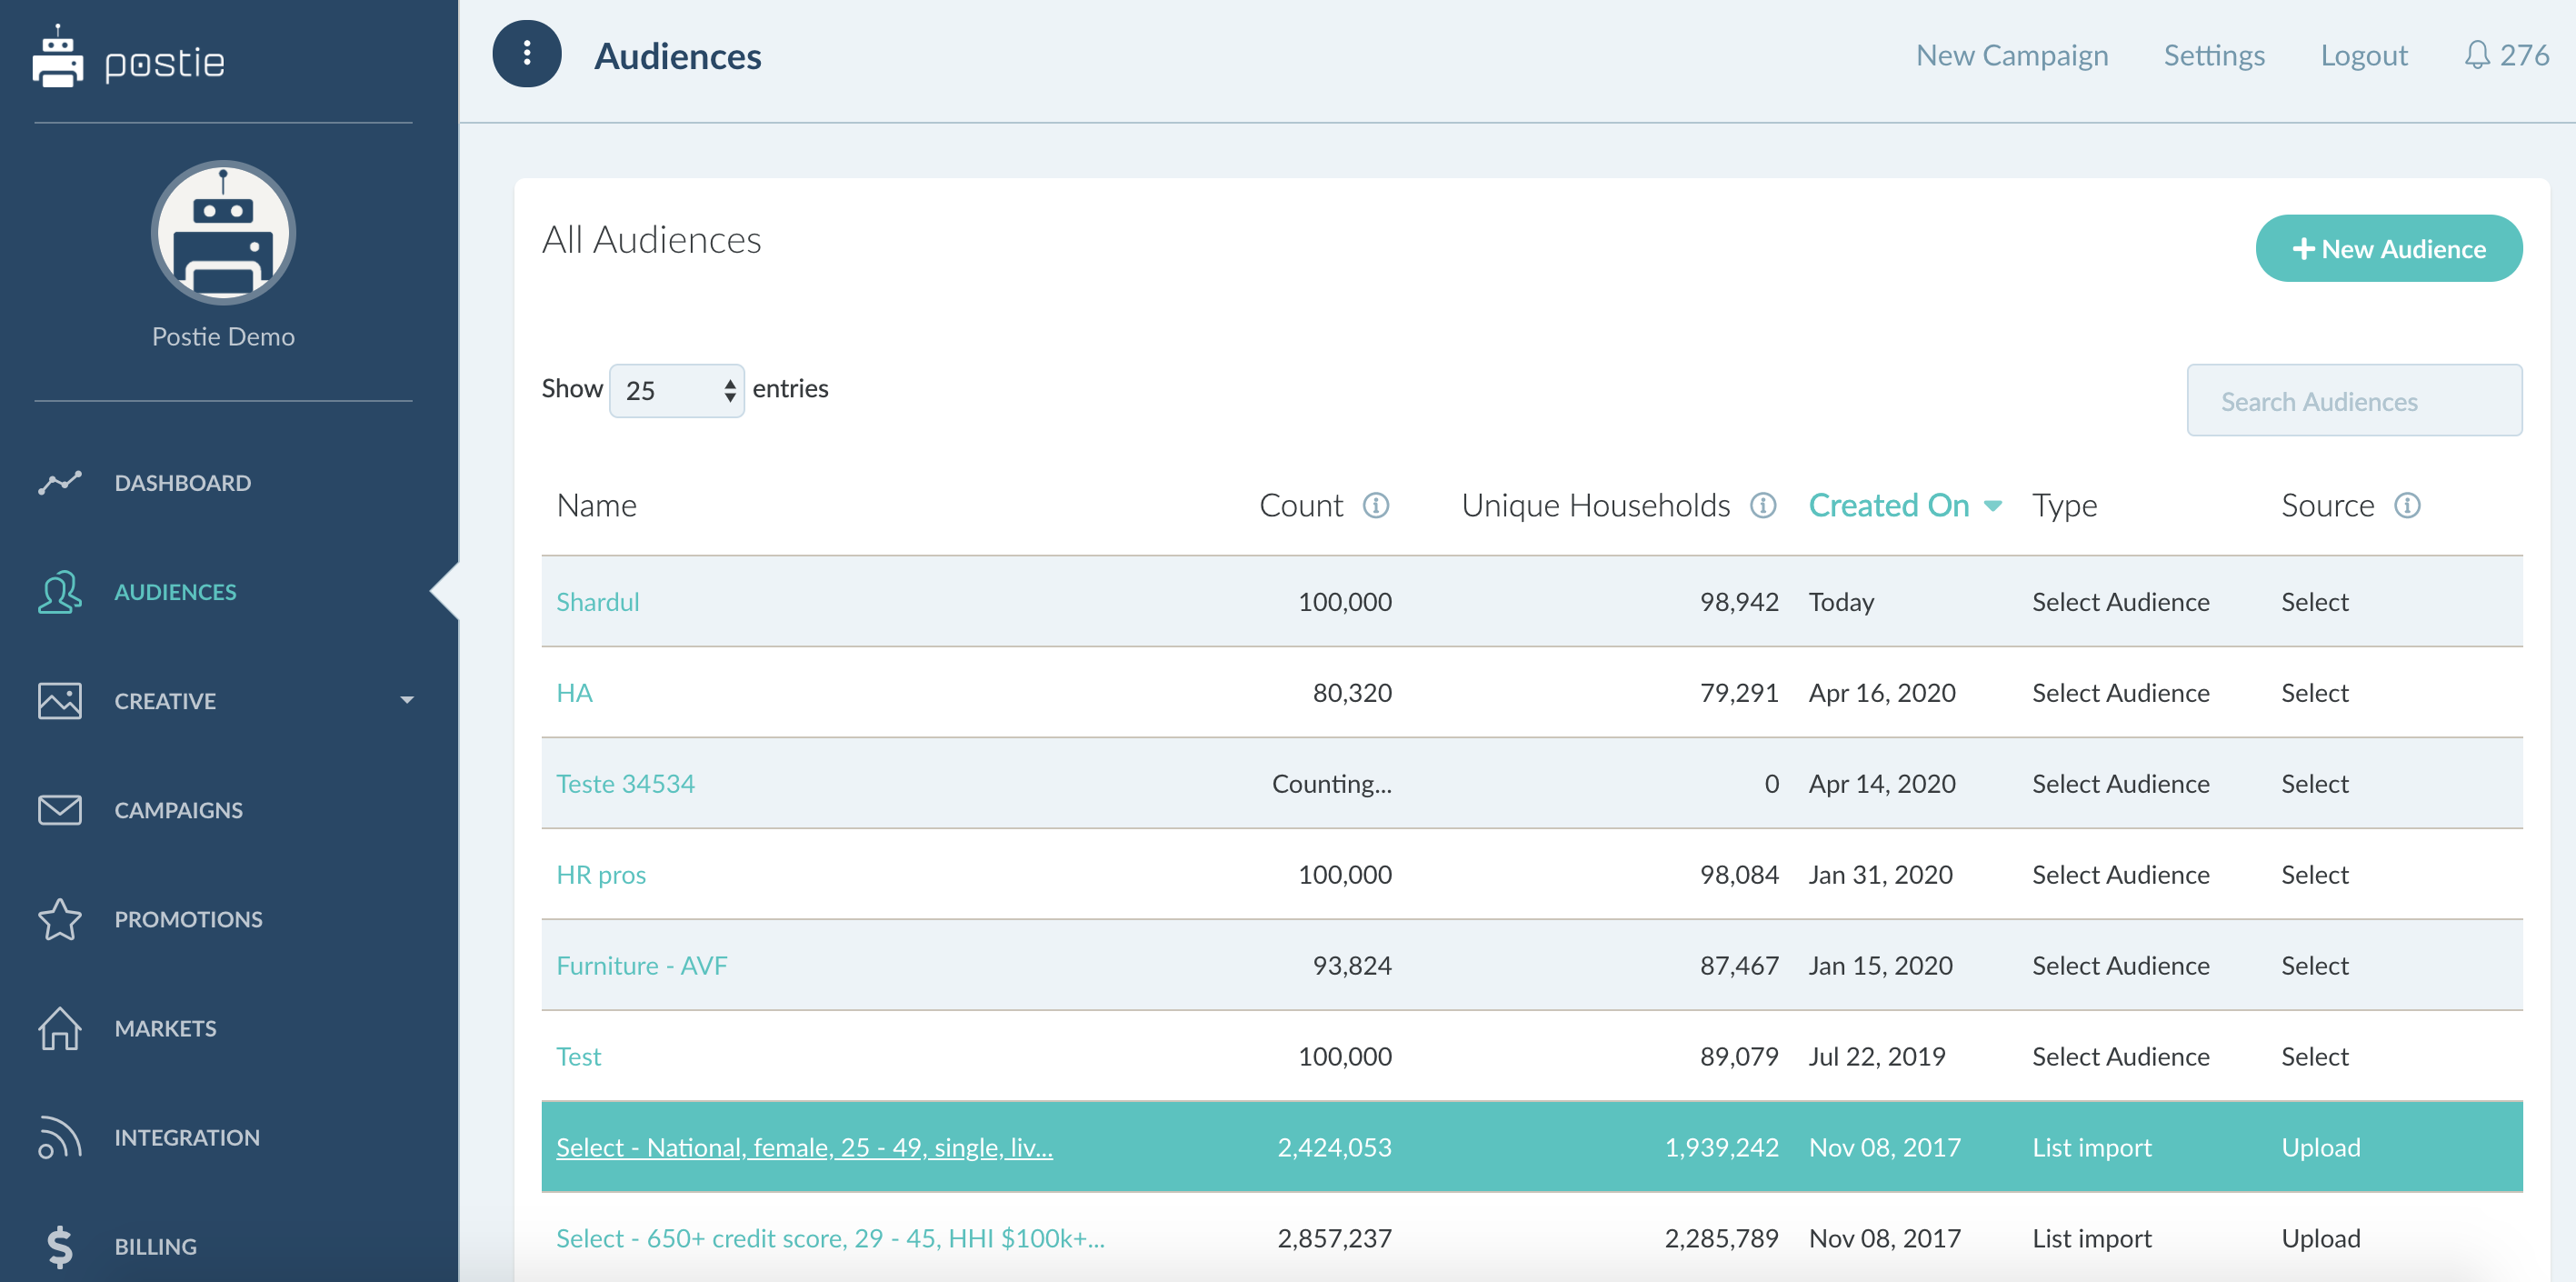2576x1282 pixels.
Task: Open Integration feed menu item
Action: [x=186, y=1137]
